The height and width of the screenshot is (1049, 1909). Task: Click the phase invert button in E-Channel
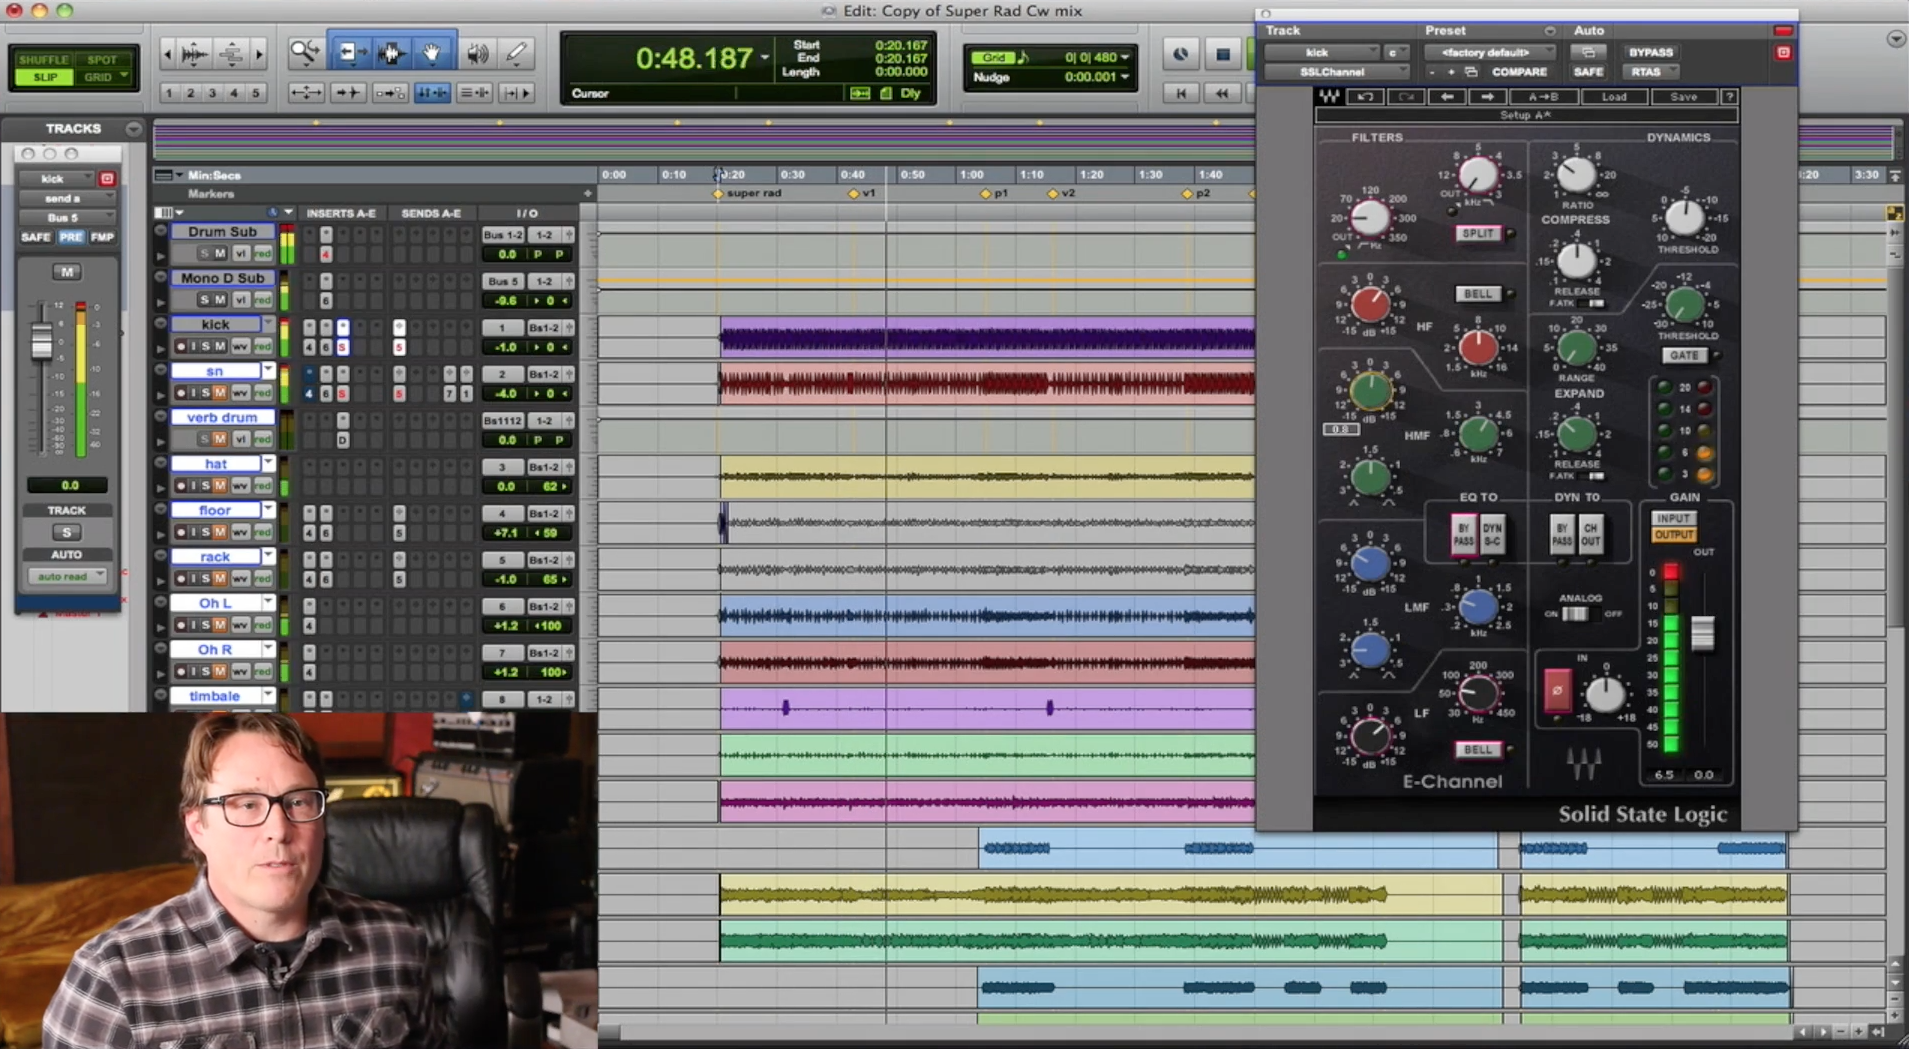point(1557,690)
